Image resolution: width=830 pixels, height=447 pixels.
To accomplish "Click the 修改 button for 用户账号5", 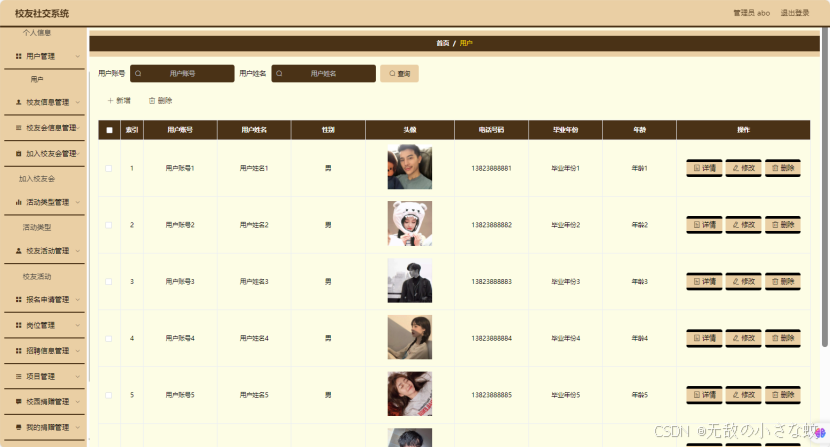I will [x=743, y=395].
